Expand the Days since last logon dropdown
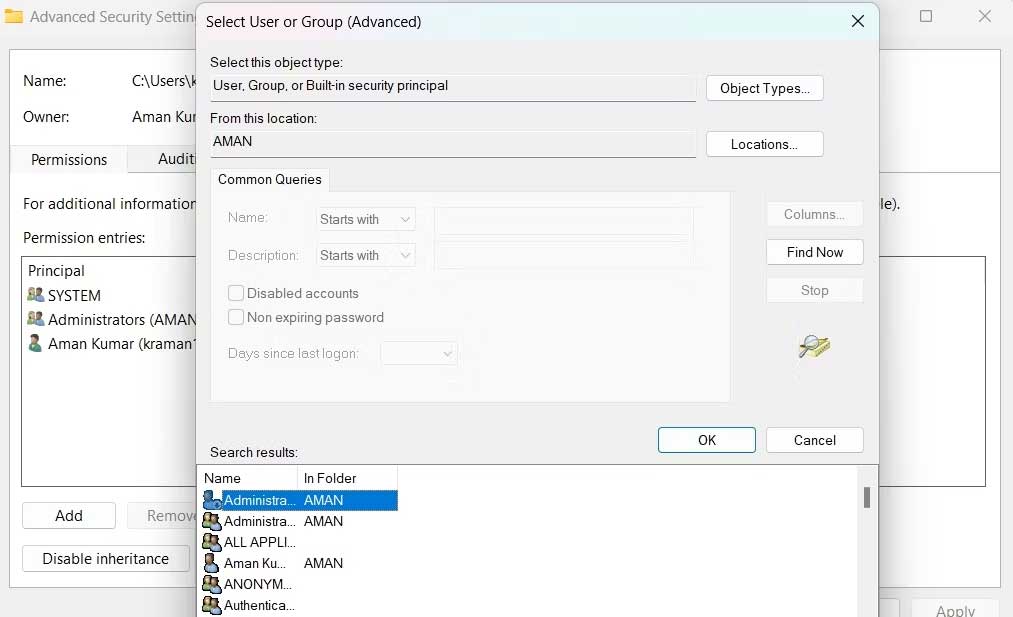 pos(418,353)
